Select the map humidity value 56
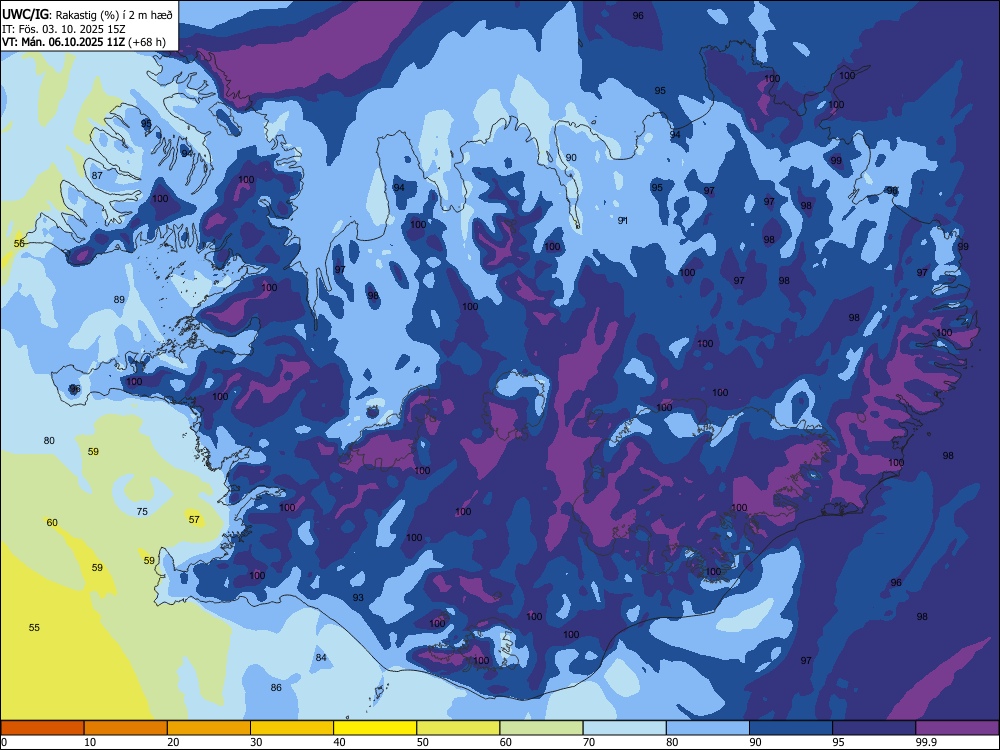1000x750 pixels. (x=19, y=244)
